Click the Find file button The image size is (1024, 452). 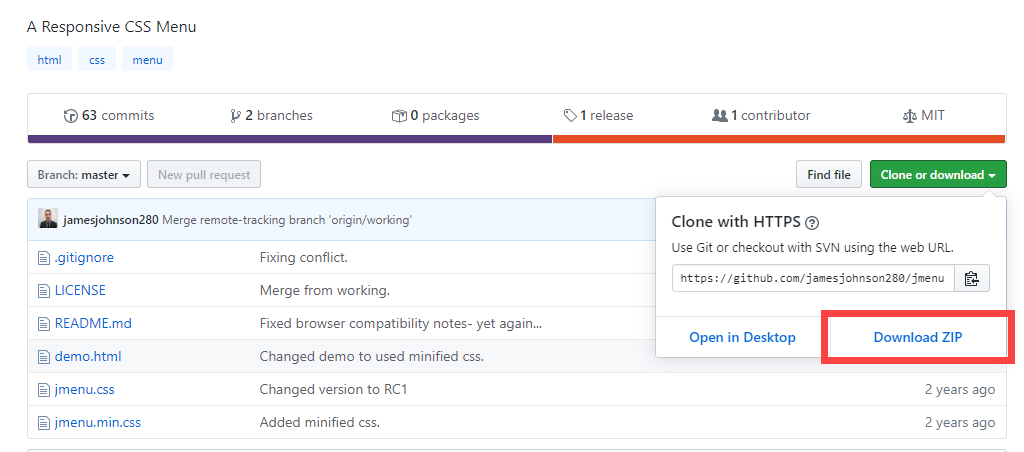point(829,174)
